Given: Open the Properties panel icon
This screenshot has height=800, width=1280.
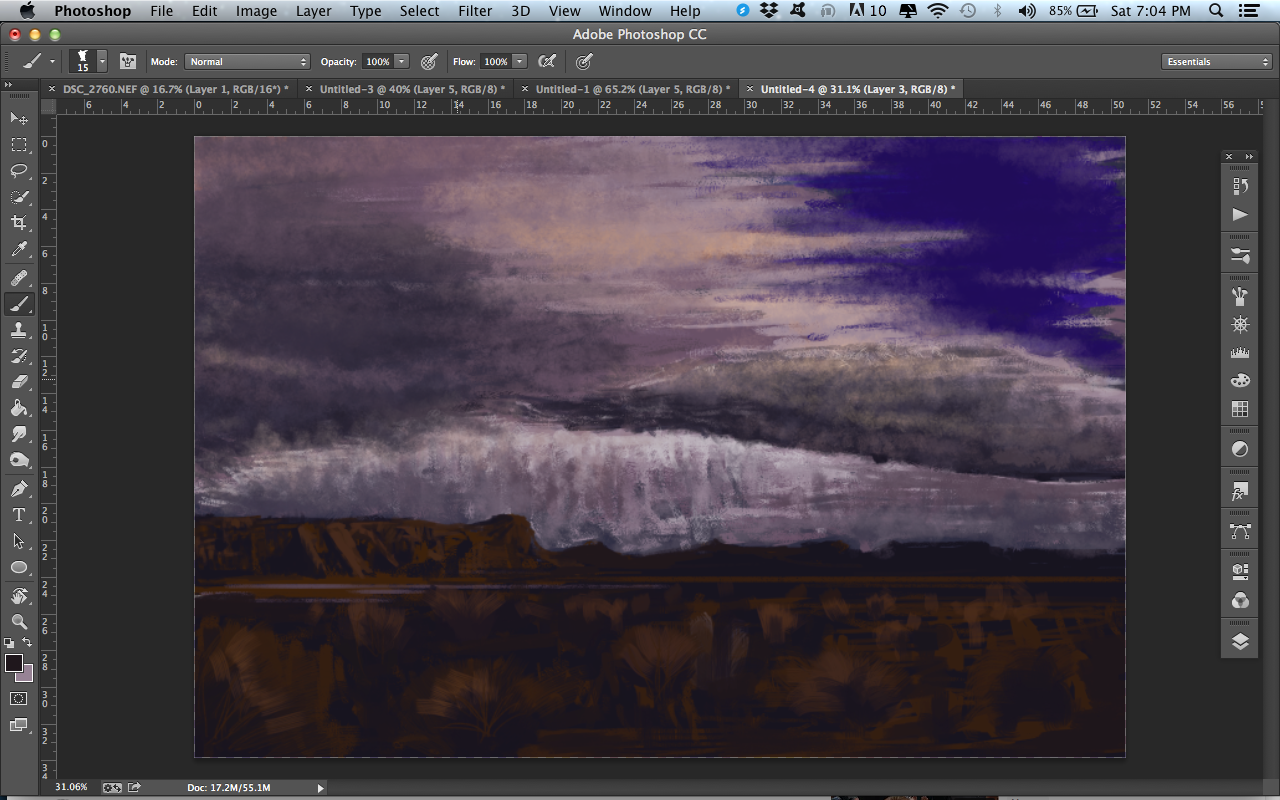Looking at the screenshot, I should coord(1240,572).
